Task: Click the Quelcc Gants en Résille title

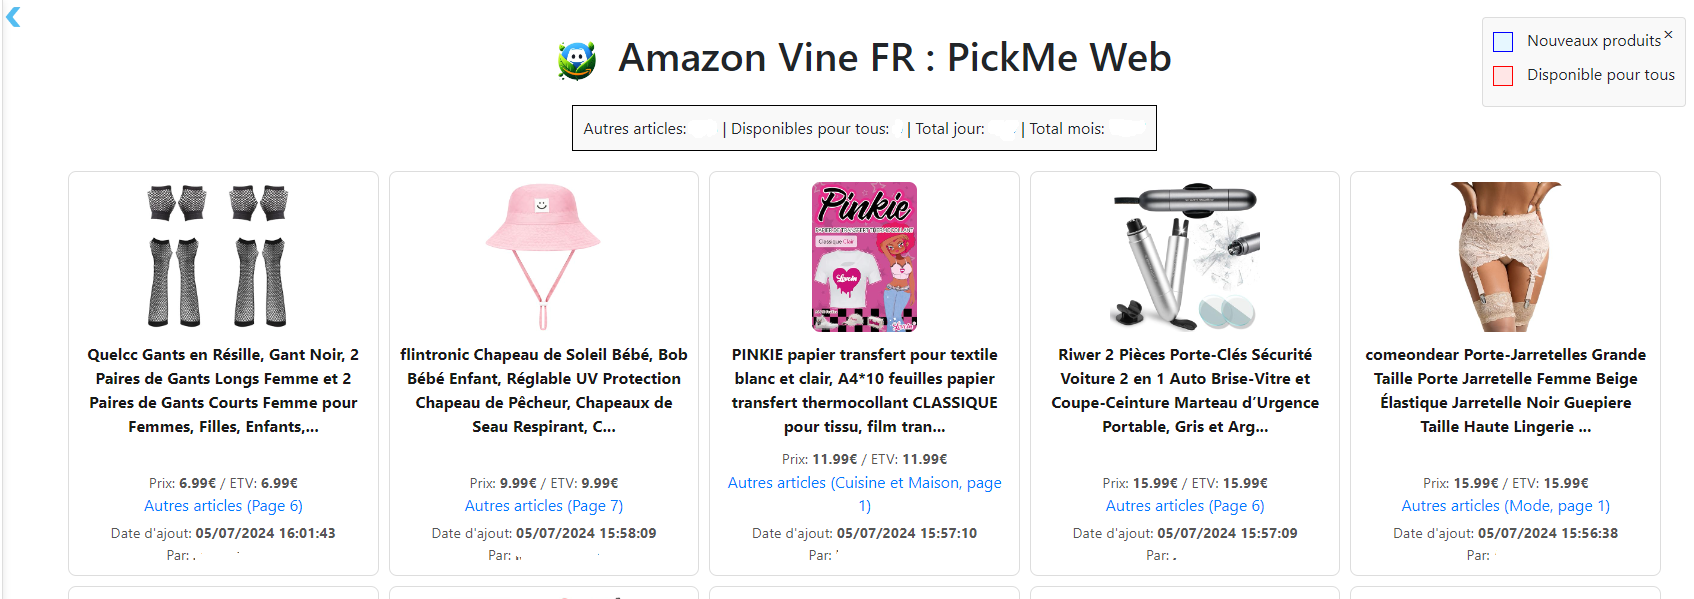Action: [x=223, y=390]
